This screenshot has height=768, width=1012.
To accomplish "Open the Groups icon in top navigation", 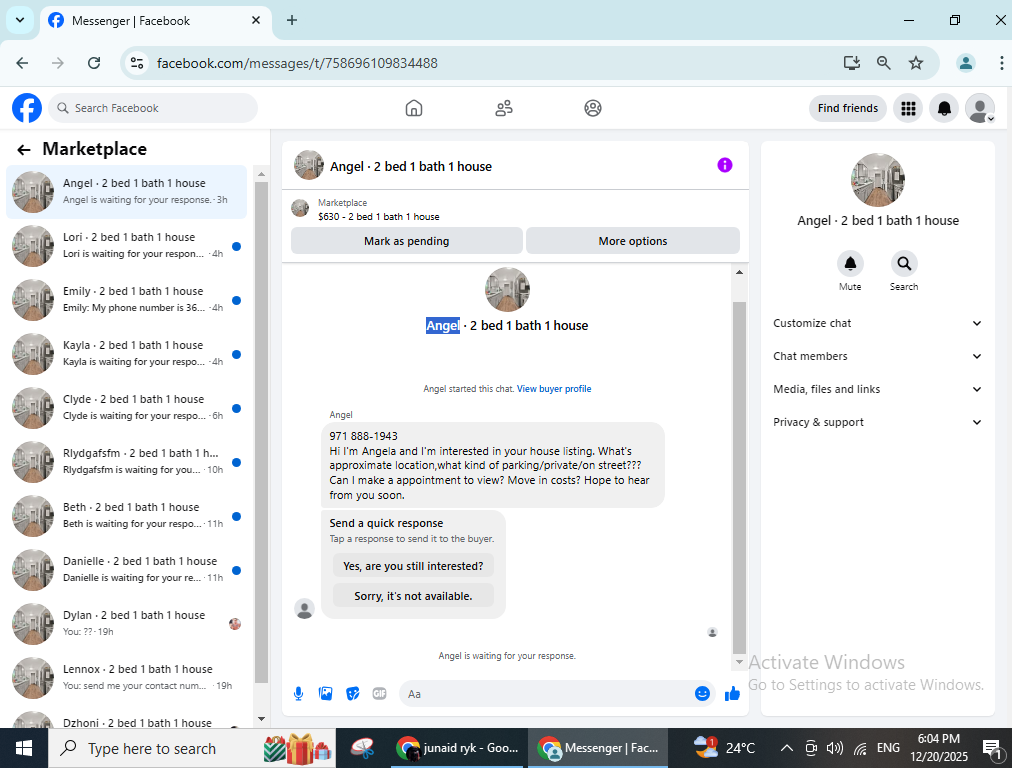I will [592, 108].
